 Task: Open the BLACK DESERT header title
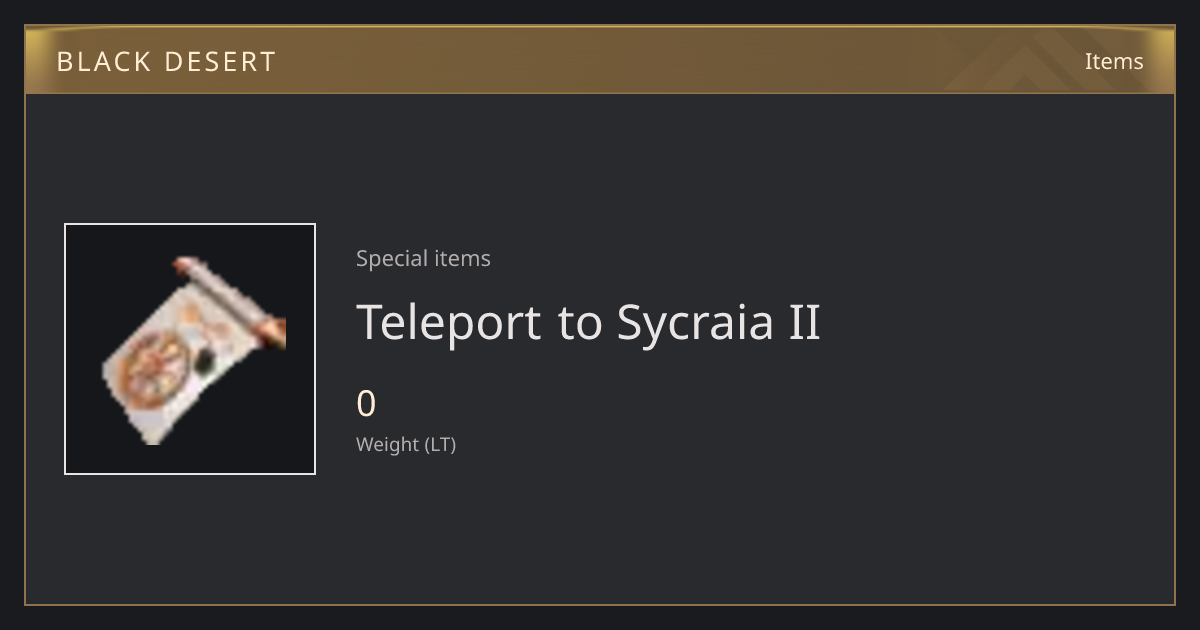pyautogui.click(x=166, y=62)
